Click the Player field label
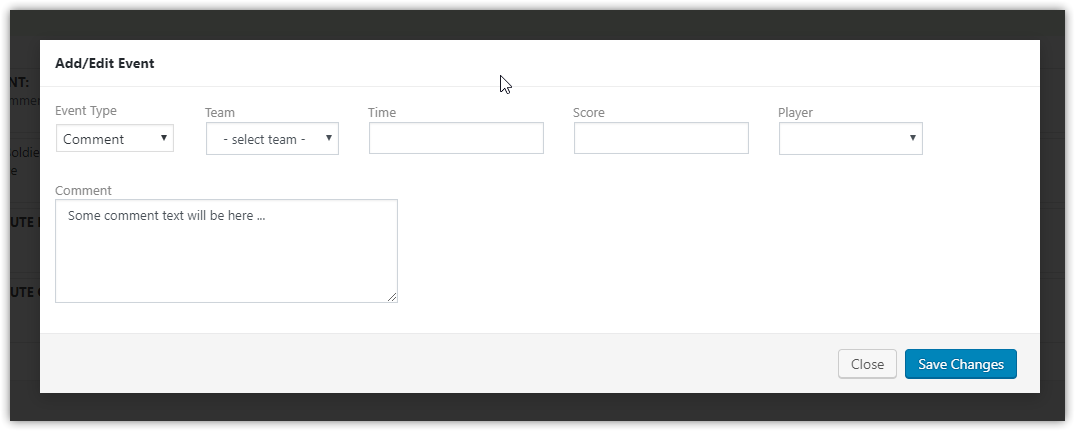The width and height of the screenshot is (1075, 431). pos(795,112)
